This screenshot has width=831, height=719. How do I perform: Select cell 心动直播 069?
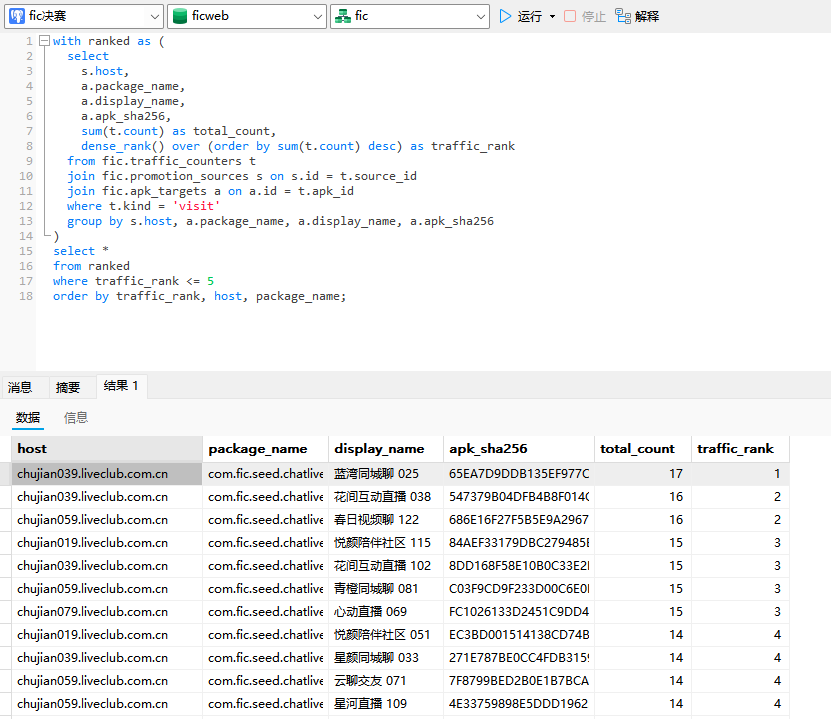click(x=386, y=612)
